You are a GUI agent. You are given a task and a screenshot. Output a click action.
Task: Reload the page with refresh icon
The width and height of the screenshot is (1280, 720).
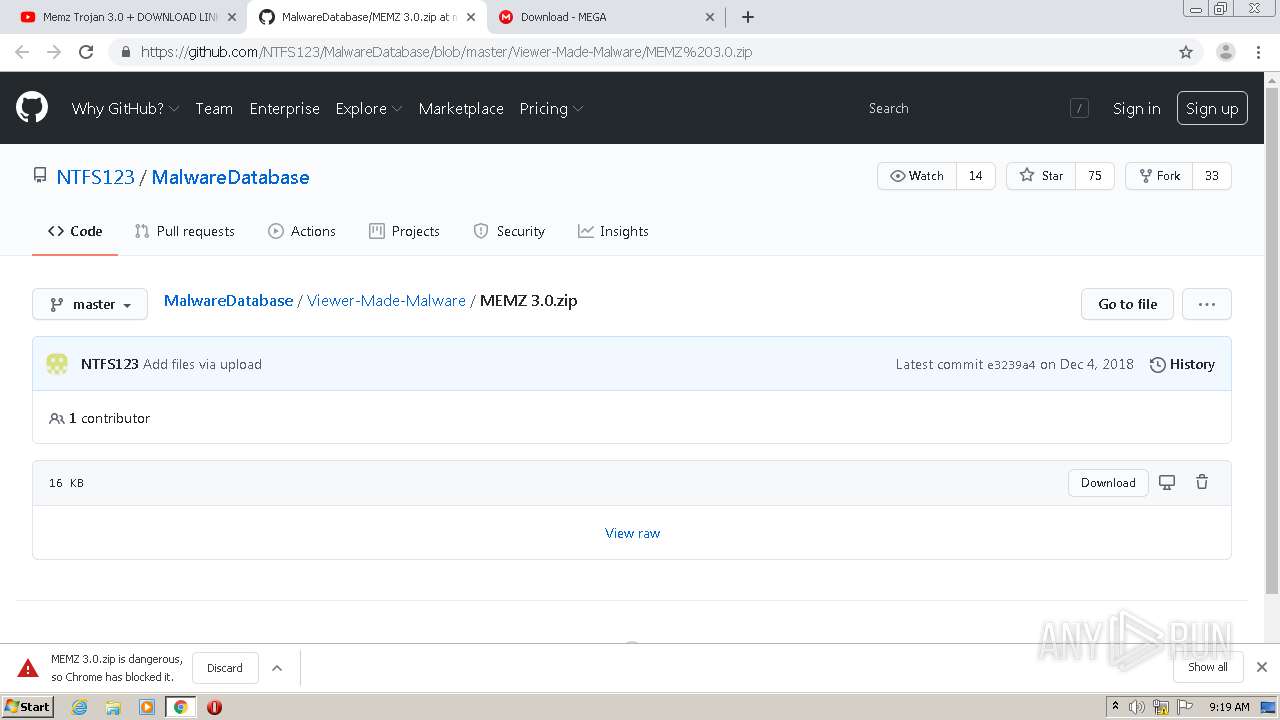click(x=86, y=52)
